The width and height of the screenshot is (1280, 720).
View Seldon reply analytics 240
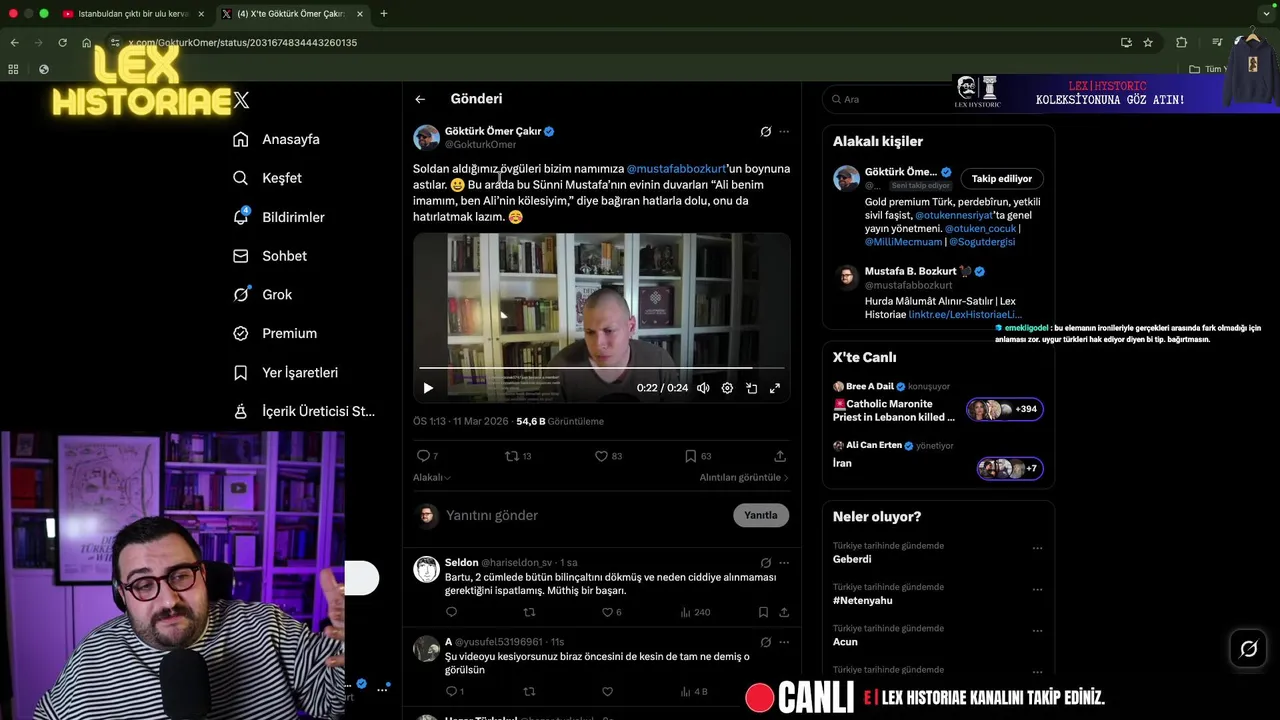coord(695,612)
